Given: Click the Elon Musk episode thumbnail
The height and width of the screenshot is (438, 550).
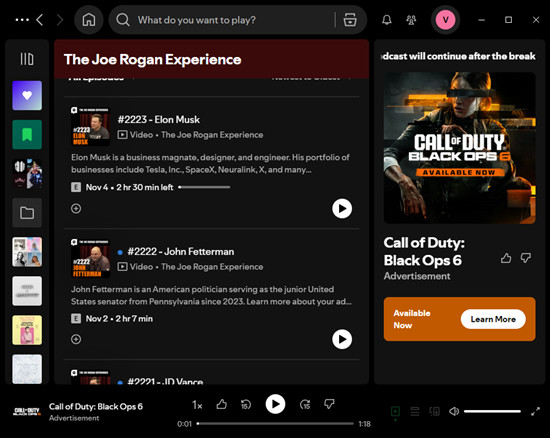Looking at the screenshot, I should coord(90,126).
